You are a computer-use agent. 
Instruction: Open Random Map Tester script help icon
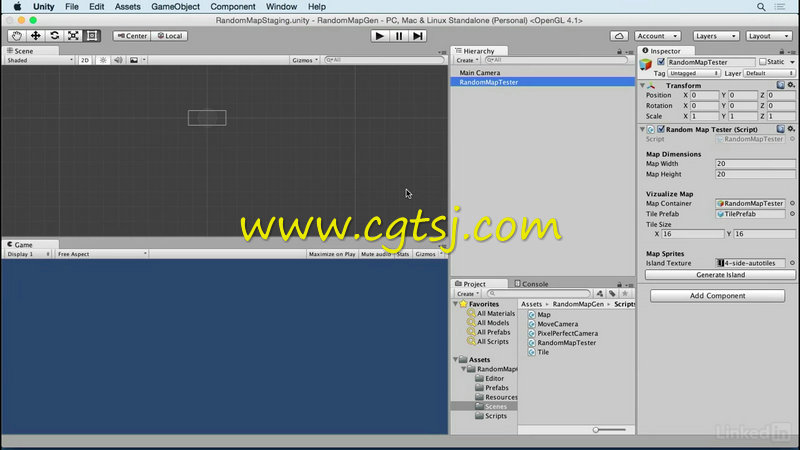coord(781,129)
